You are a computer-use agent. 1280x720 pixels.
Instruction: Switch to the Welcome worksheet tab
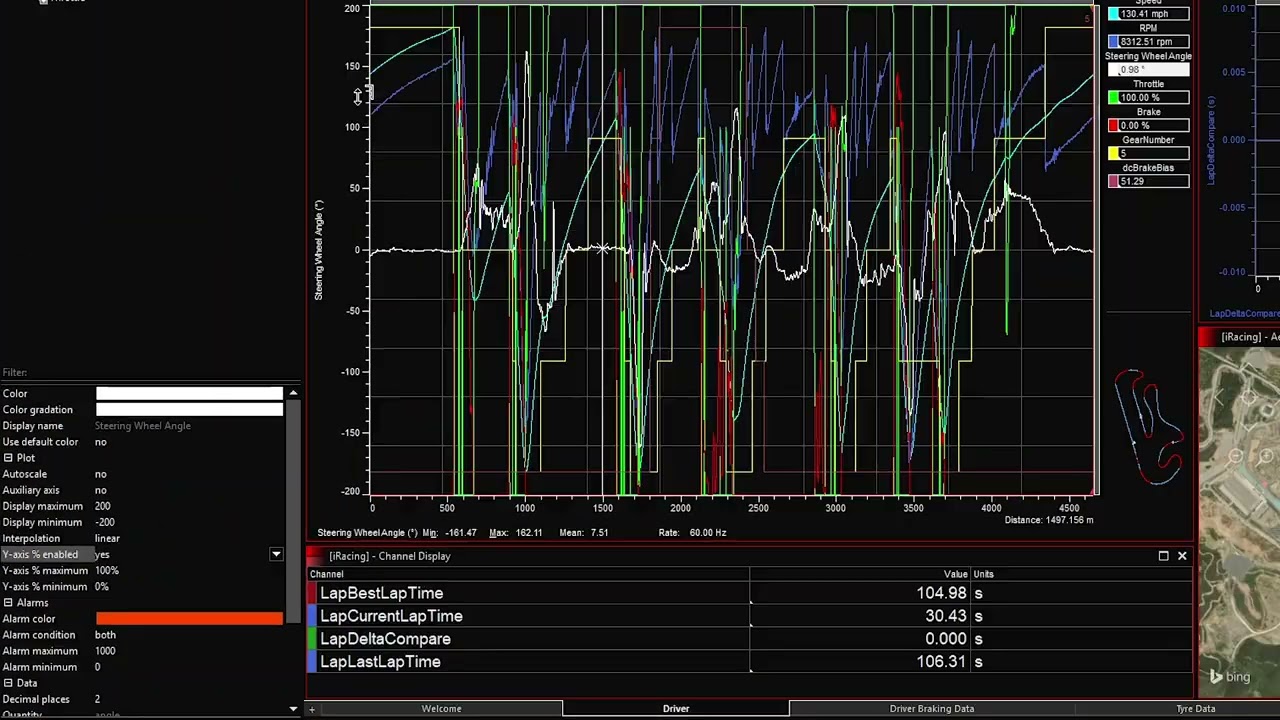(x=441, y=709)
